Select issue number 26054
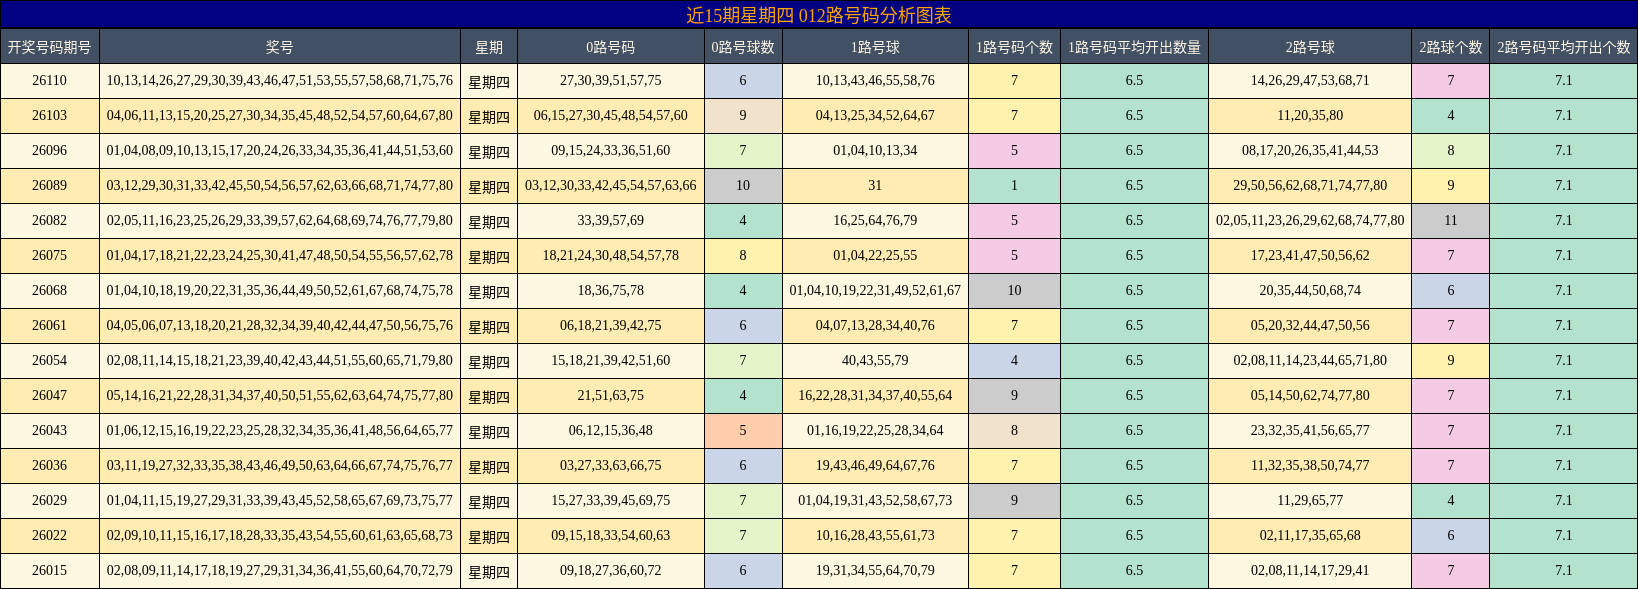This screenshot has height=589, width=1638. pyautogui.click(x=49, y=361)
